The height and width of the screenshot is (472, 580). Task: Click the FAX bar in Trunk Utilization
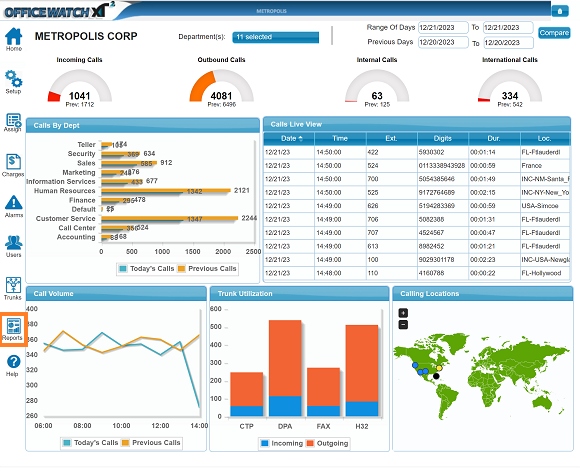tap(323, 392)
